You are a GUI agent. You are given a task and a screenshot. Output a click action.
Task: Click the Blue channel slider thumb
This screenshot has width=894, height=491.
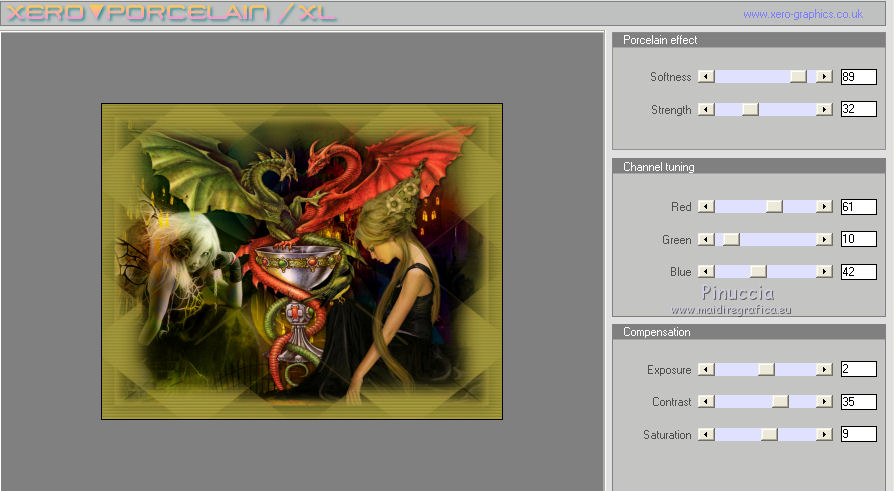758,271
